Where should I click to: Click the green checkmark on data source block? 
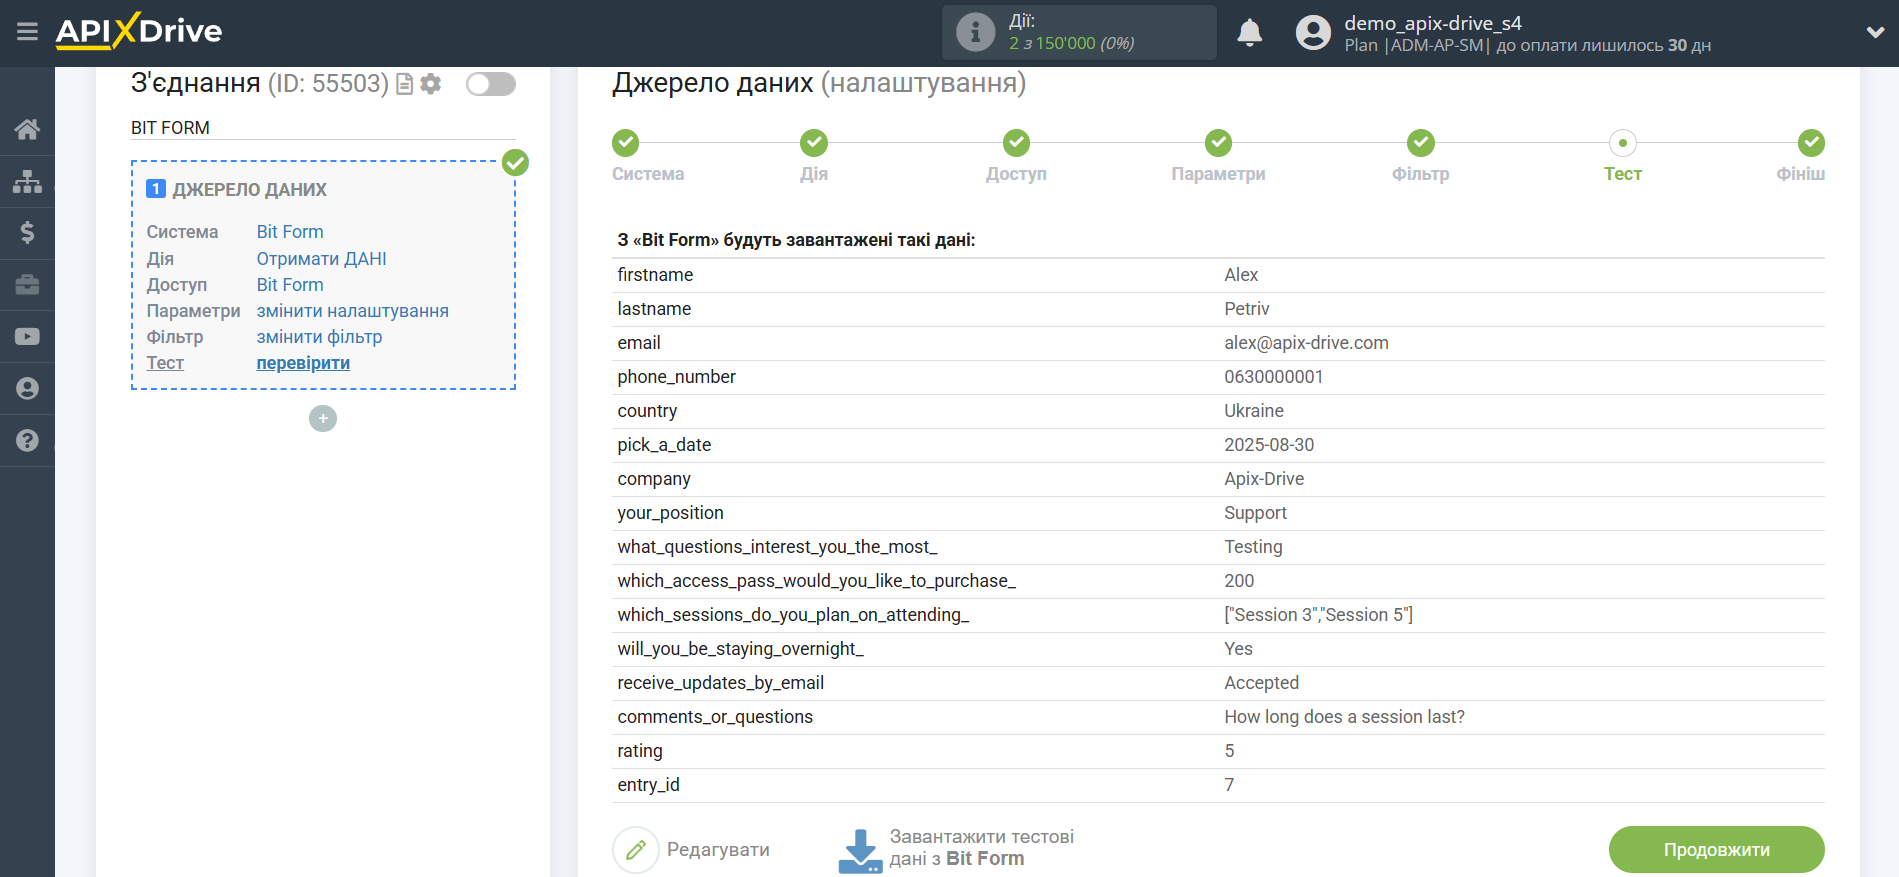click(515, 162)
